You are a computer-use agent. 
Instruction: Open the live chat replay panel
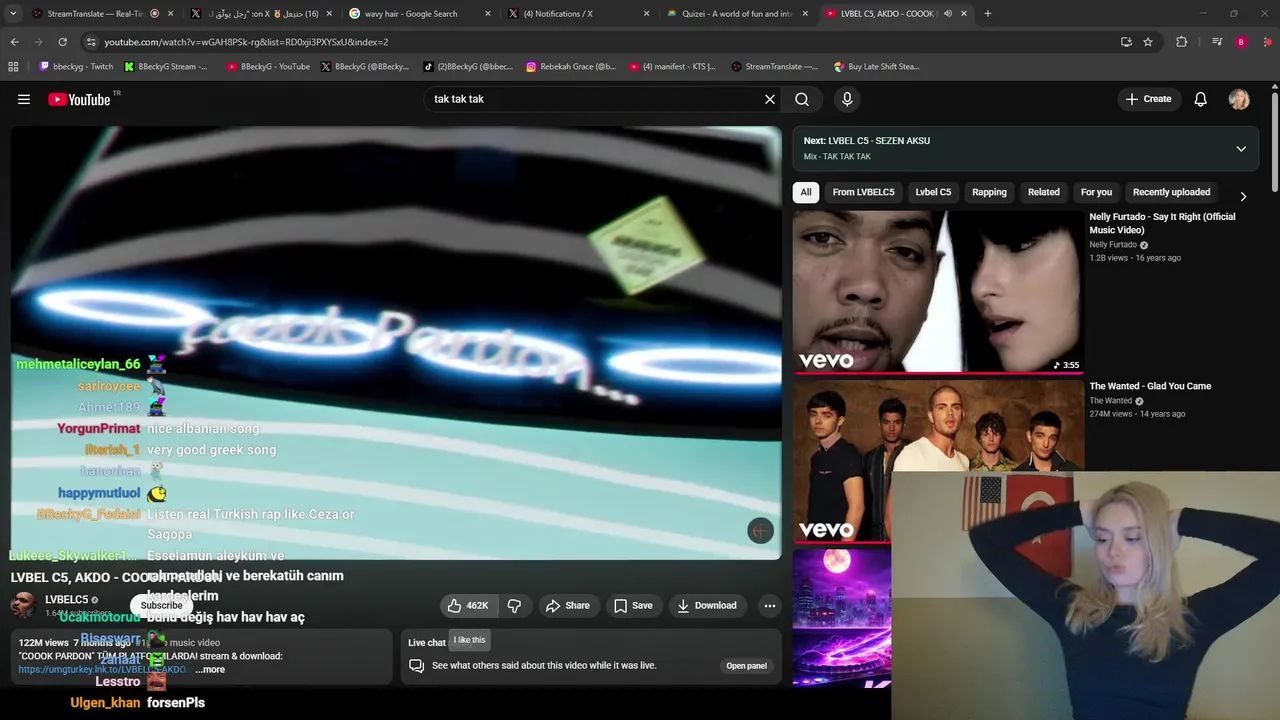pos(746,666)
